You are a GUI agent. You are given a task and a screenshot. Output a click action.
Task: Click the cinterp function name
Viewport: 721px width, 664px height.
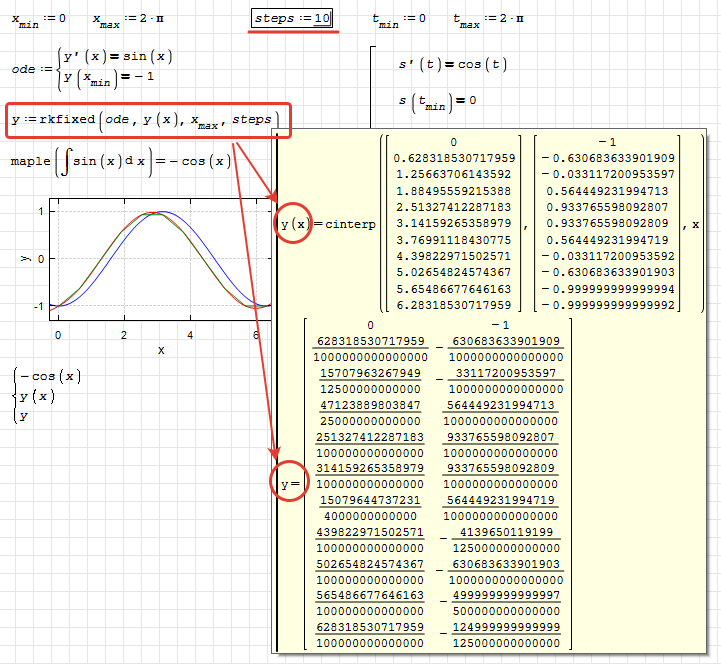click(x=345, y=224)
